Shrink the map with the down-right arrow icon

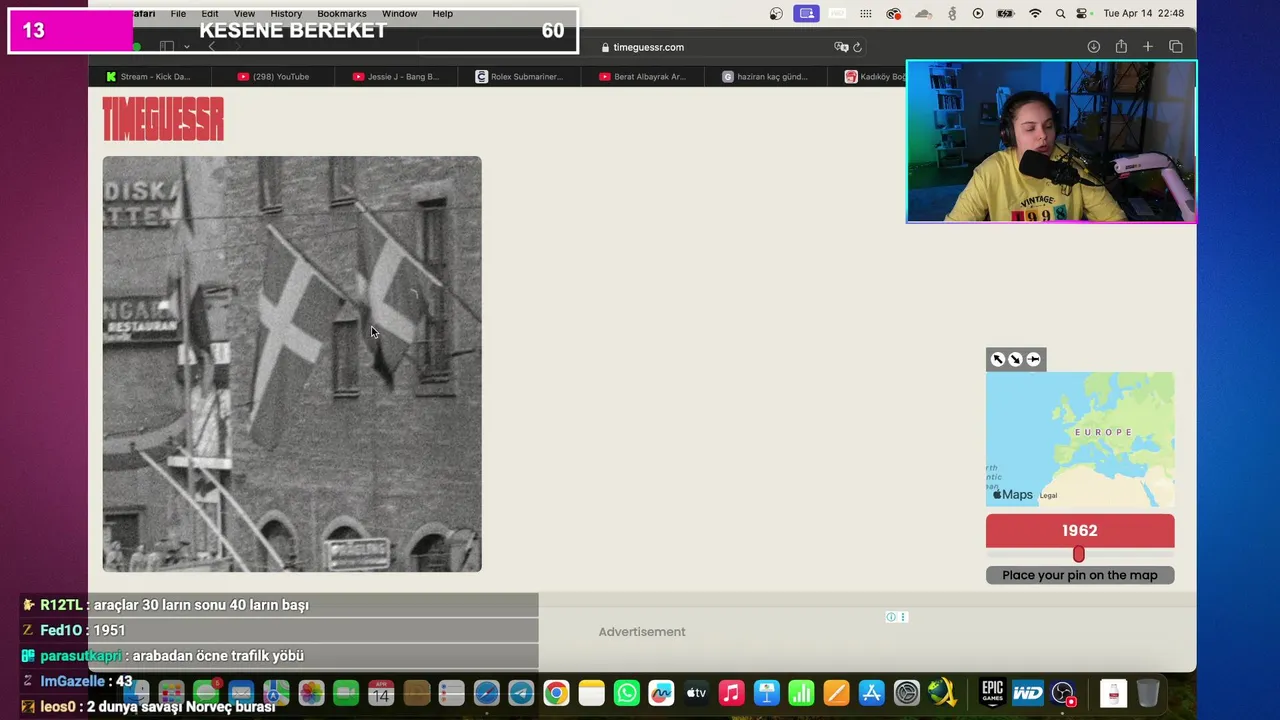point(1015,359)
